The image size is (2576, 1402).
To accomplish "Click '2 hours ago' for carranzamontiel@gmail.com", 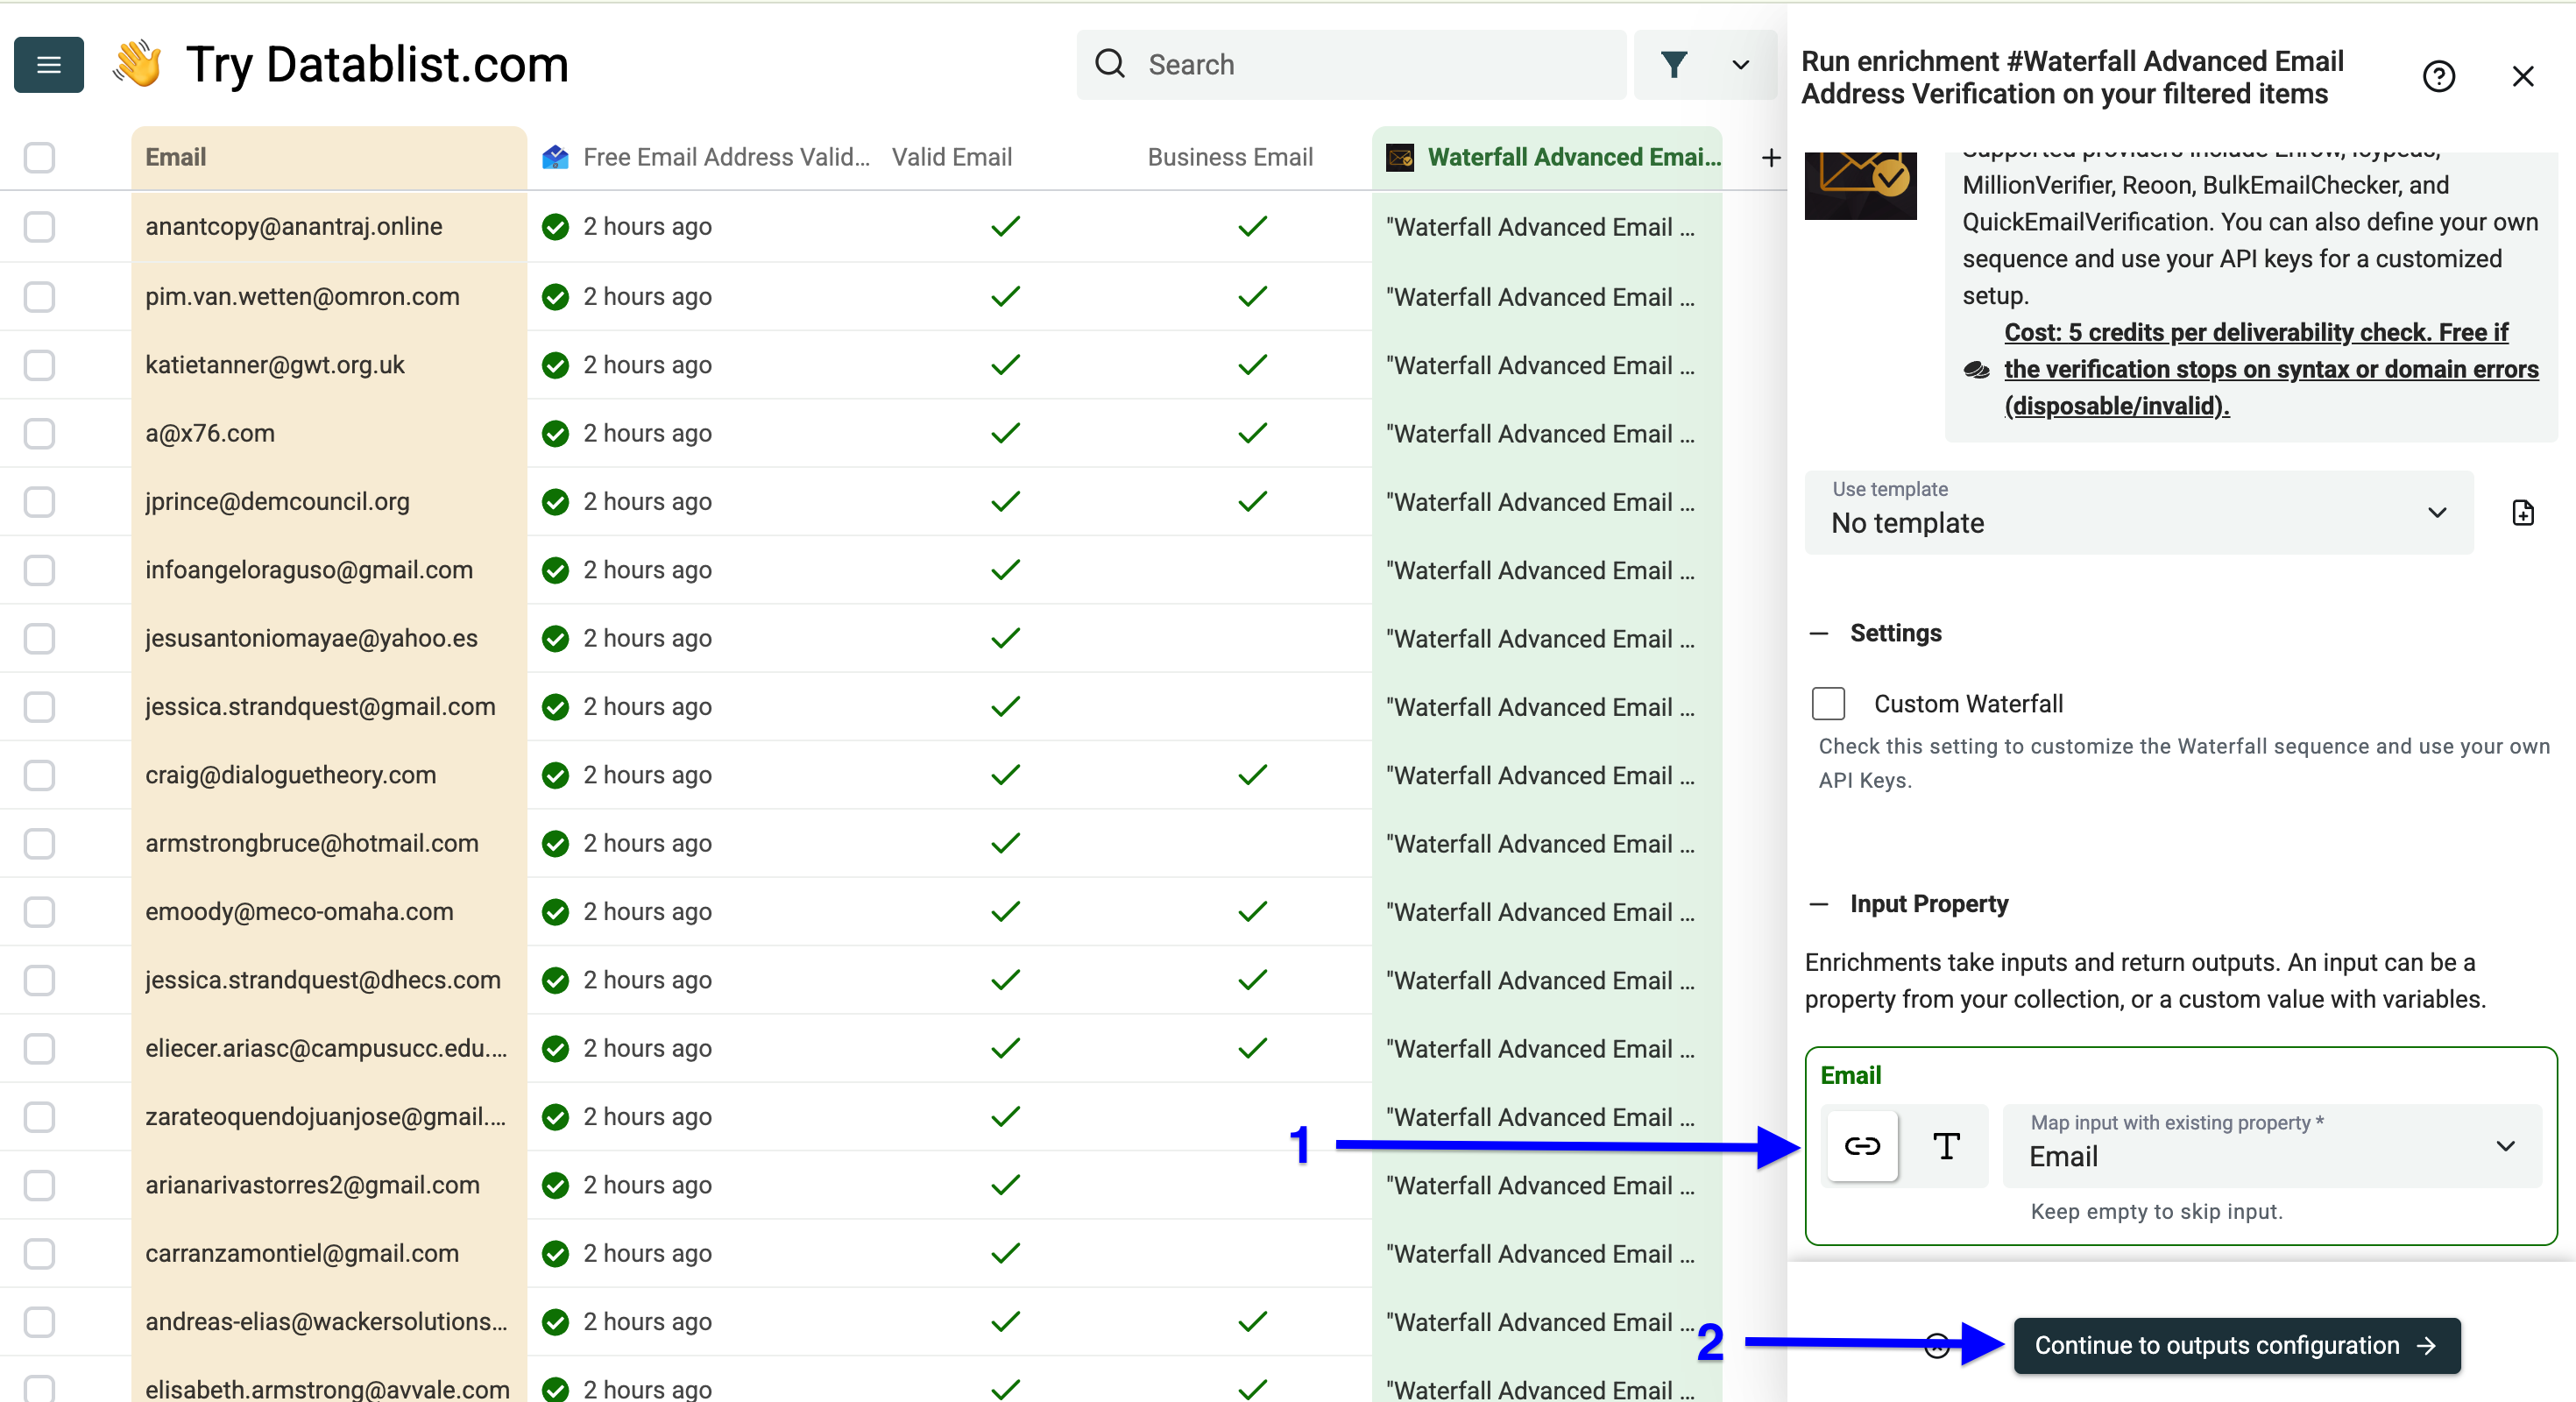I will [647, 1253].
